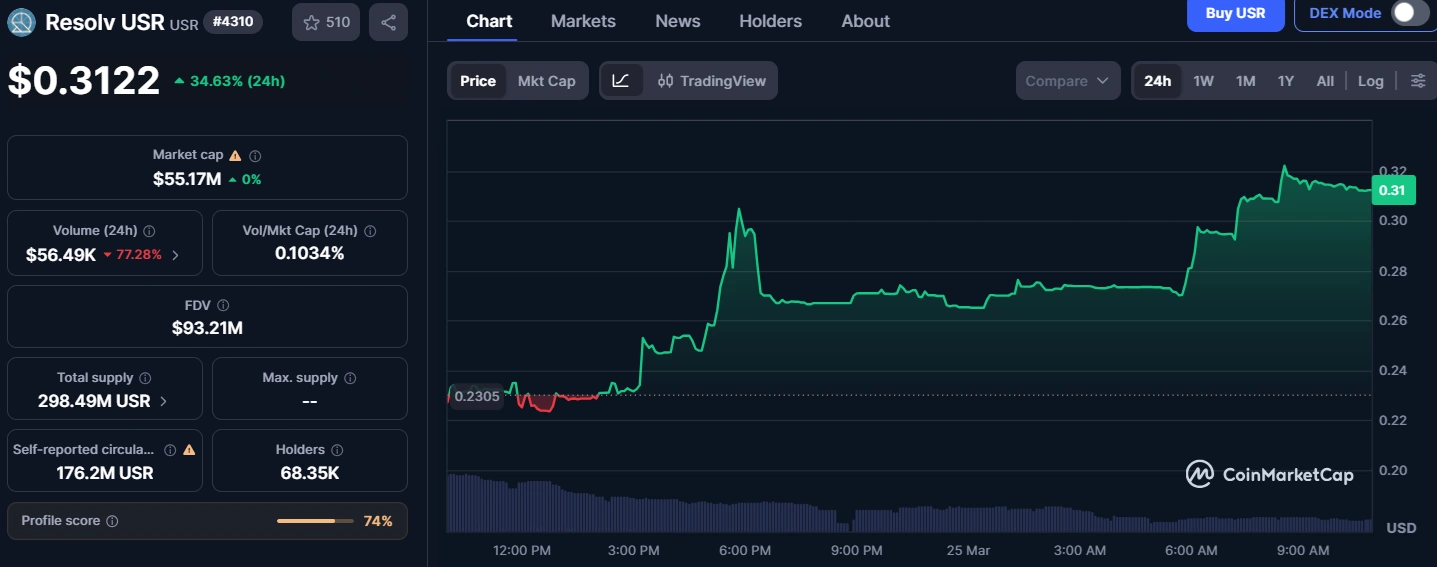Set chart range to 1M
This screenshot has width=1437, height=567.
tap(1245, 81)
